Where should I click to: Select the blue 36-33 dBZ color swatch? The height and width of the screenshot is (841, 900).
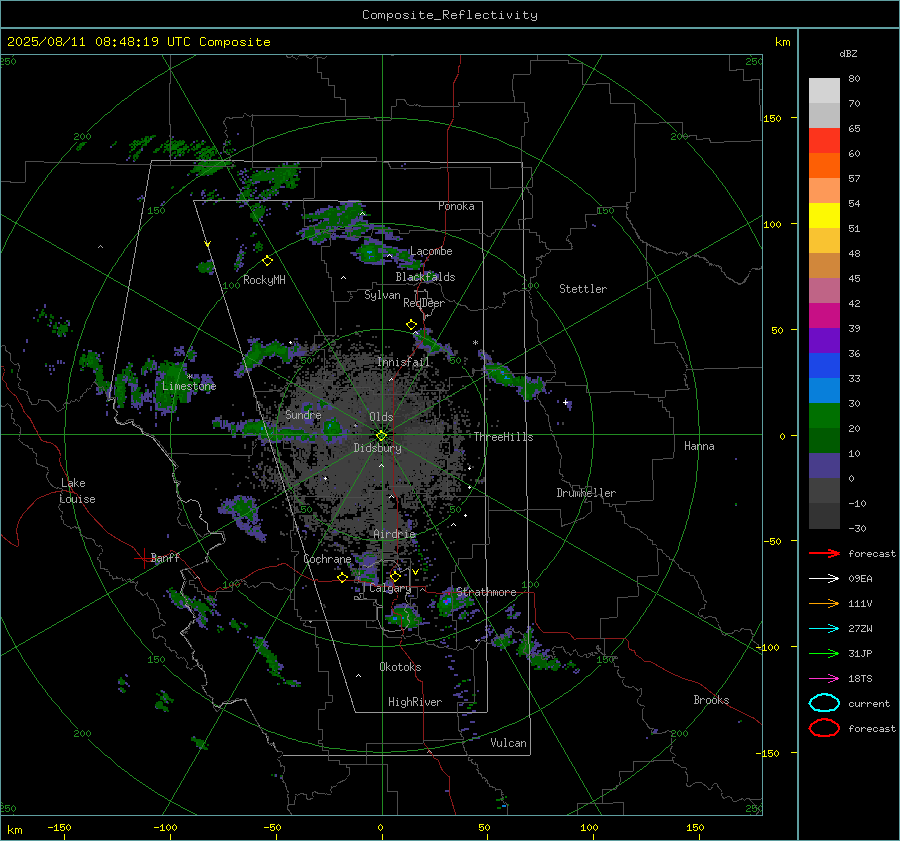[824, 366]
